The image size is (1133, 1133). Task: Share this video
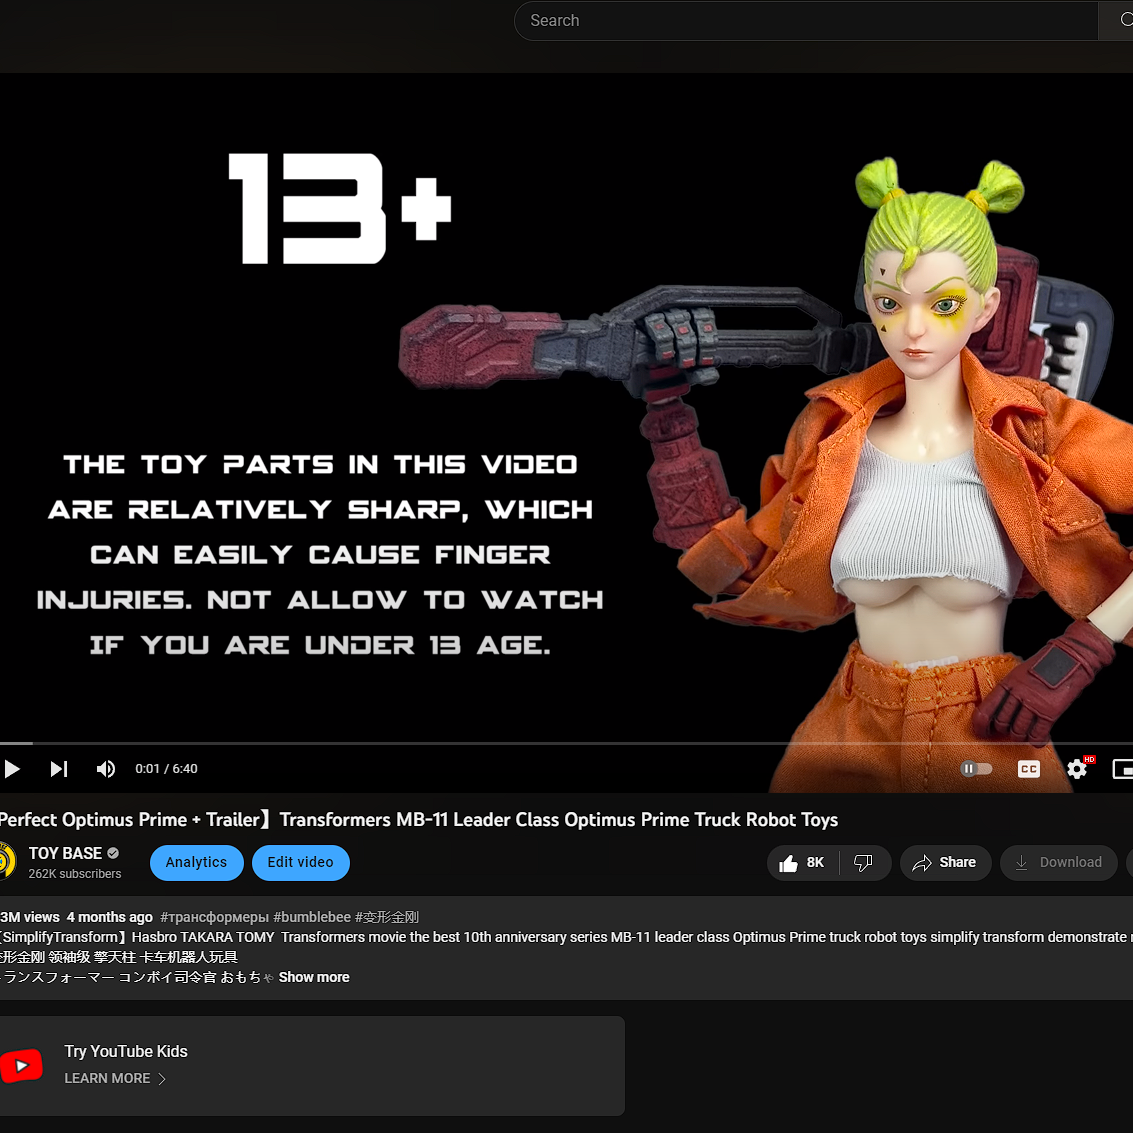pos(945,863)
